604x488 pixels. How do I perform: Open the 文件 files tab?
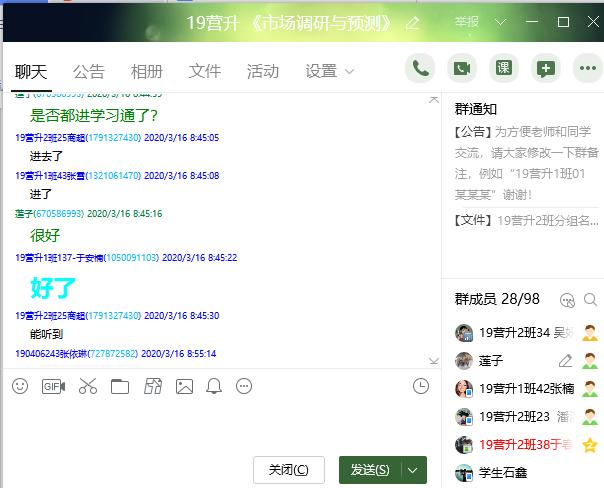[x=205, y=71]
